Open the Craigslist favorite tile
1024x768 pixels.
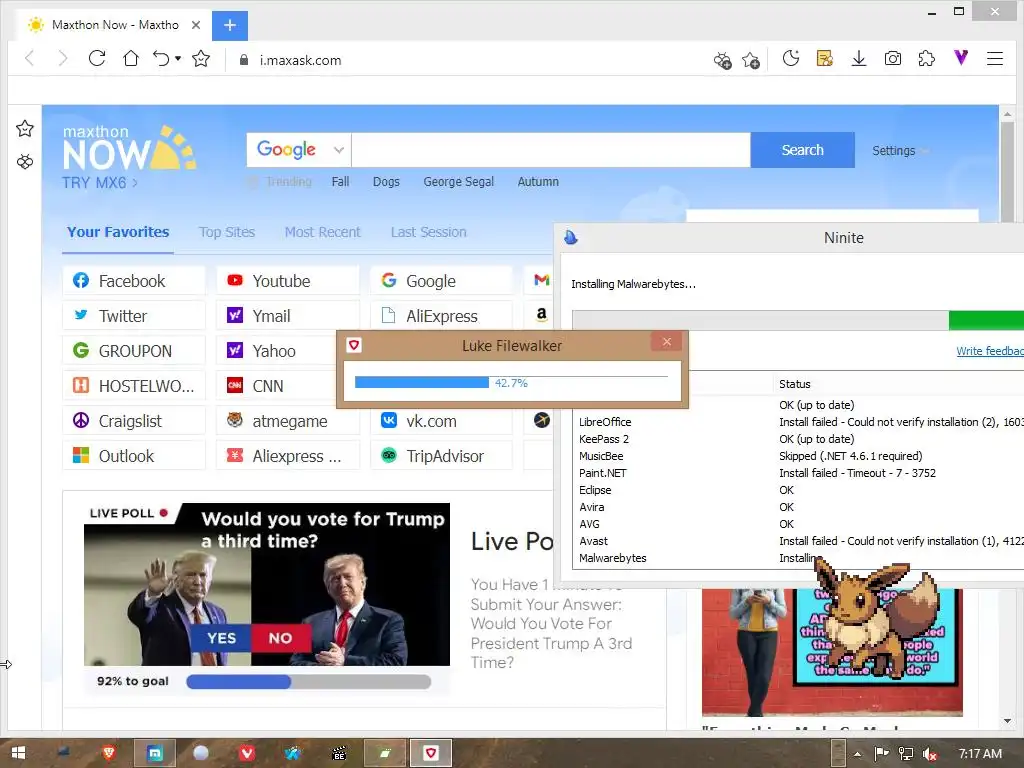click(x=134, y=421)
